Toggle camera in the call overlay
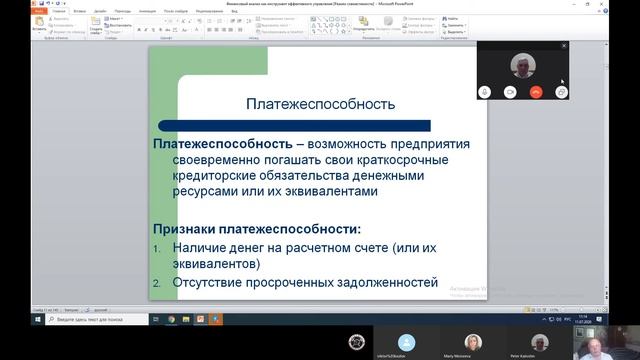The width and height of the screenshot is (640, 360). pyautogui.click(x=510, y=92)
